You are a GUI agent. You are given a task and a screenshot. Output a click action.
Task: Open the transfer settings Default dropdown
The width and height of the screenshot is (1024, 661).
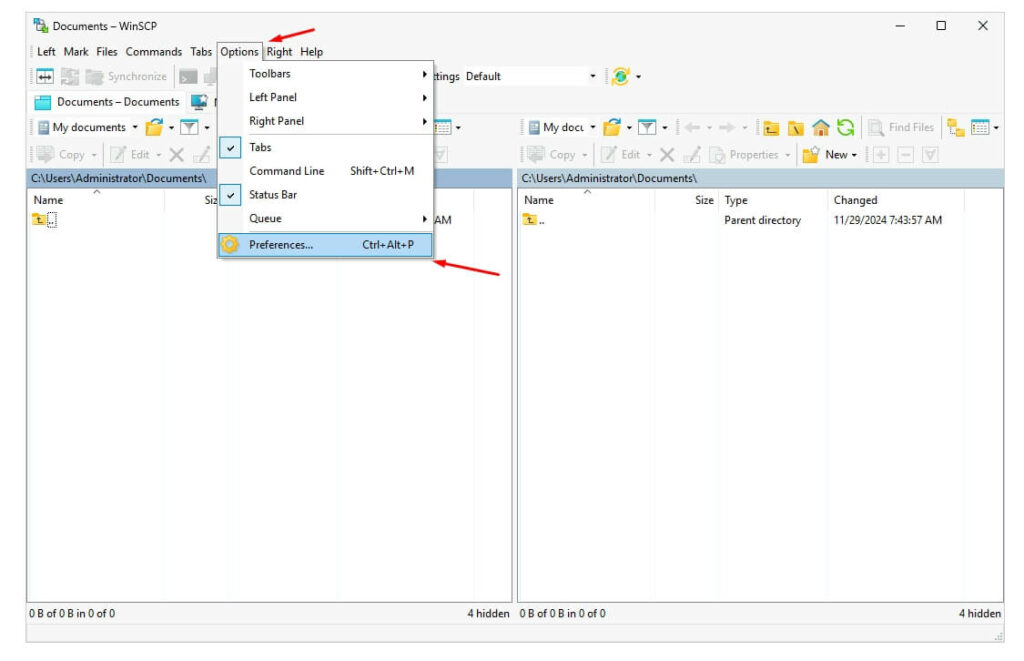click(592, 76)
